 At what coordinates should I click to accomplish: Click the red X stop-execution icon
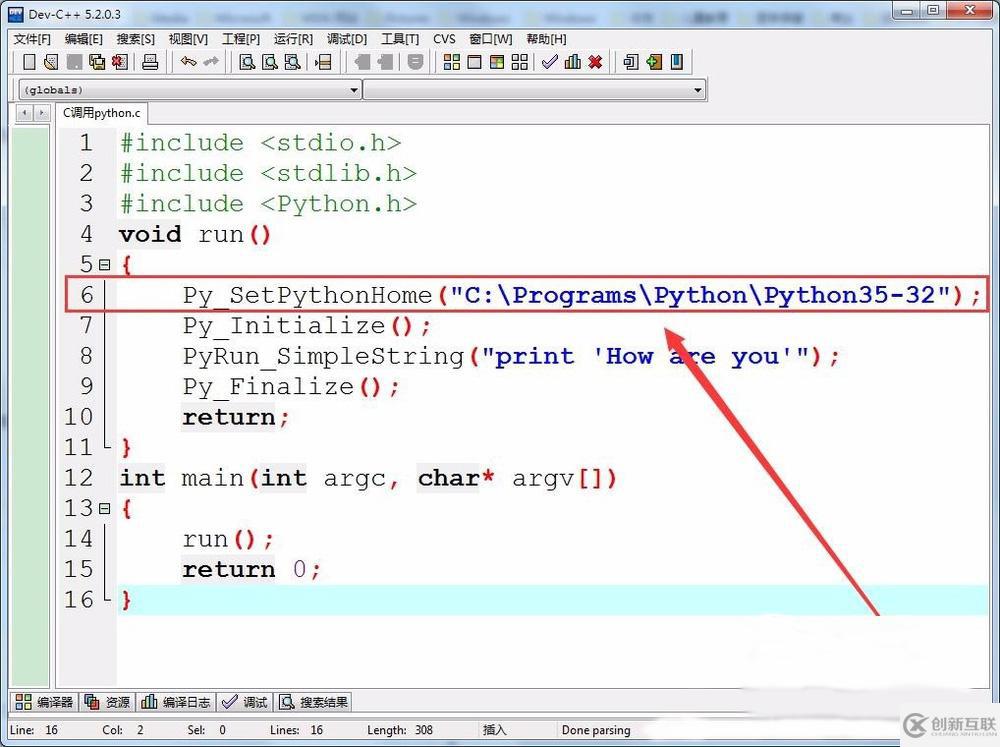(593, 62)
